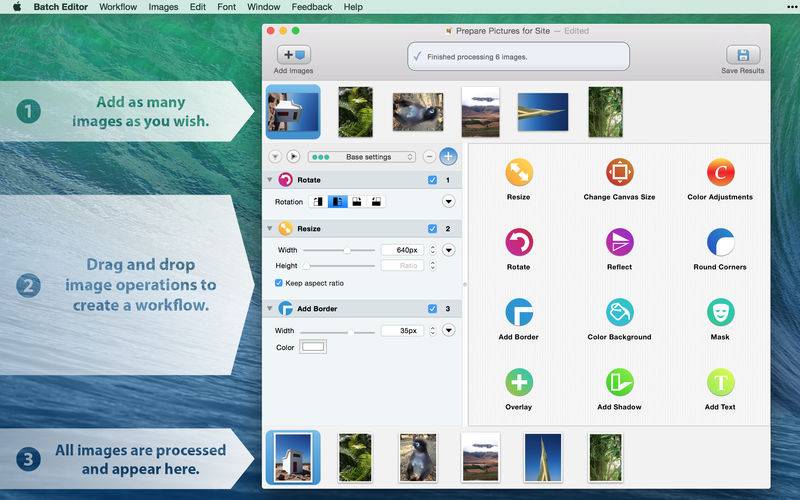Choose the Overlay operation icon
Viewport: 800px width, 500px height.
pyautogui.click(x=519, y=382)
